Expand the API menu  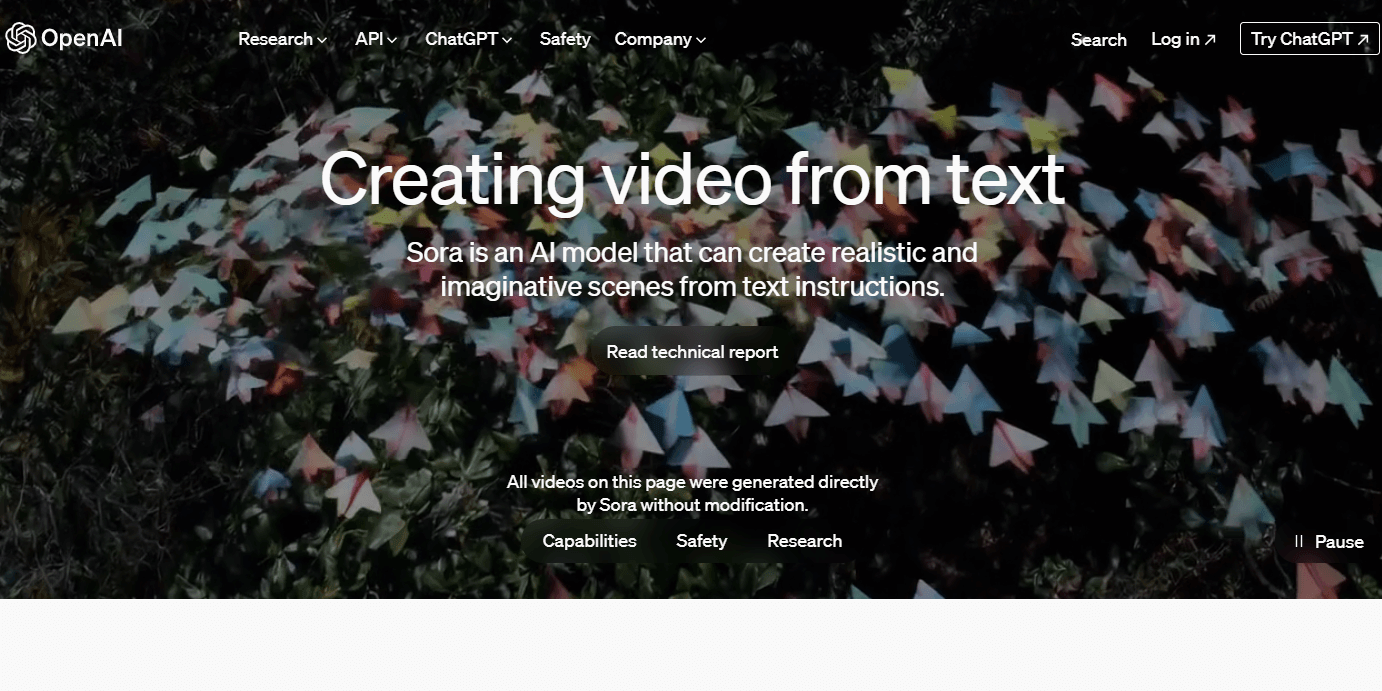coord(376,39)
